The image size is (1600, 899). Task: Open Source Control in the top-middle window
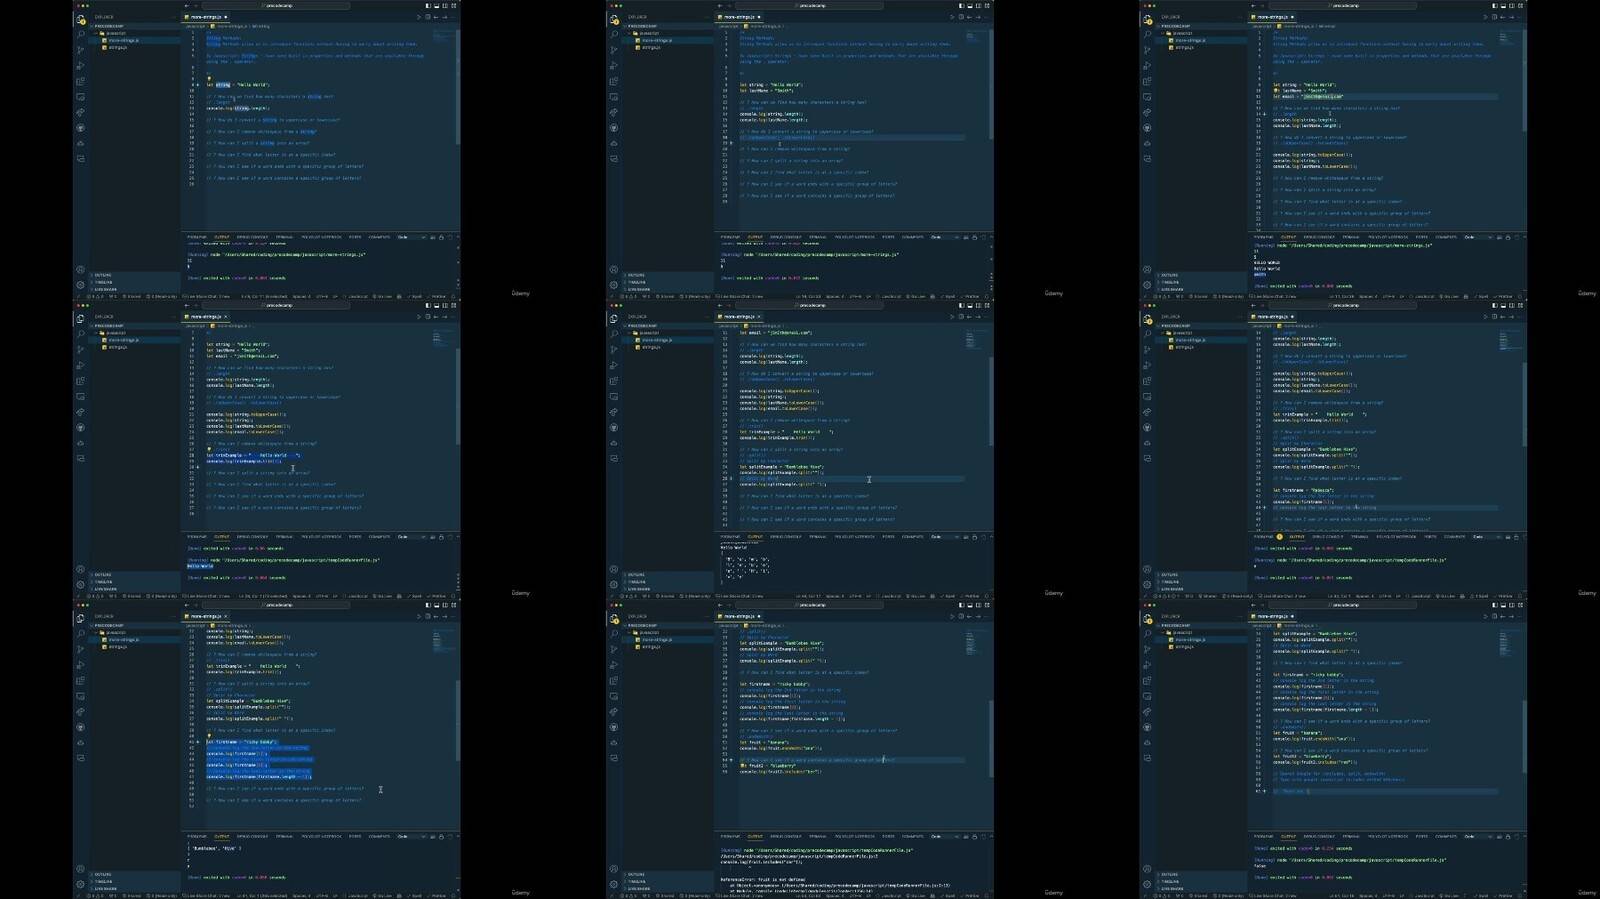click(x=614, y=51)
